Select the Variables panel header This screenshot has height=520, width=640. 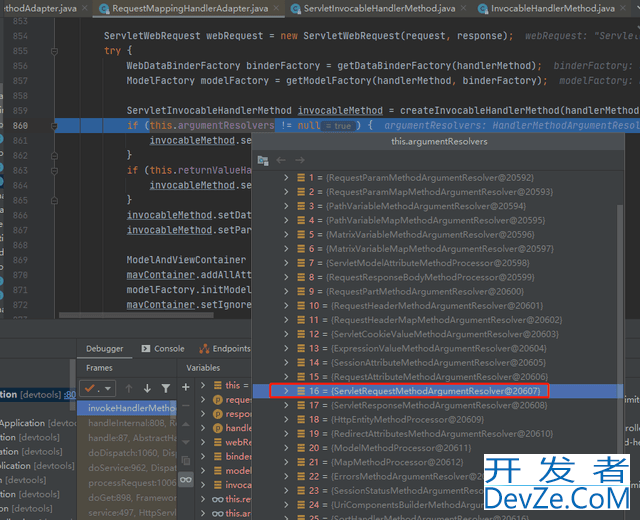203,368
